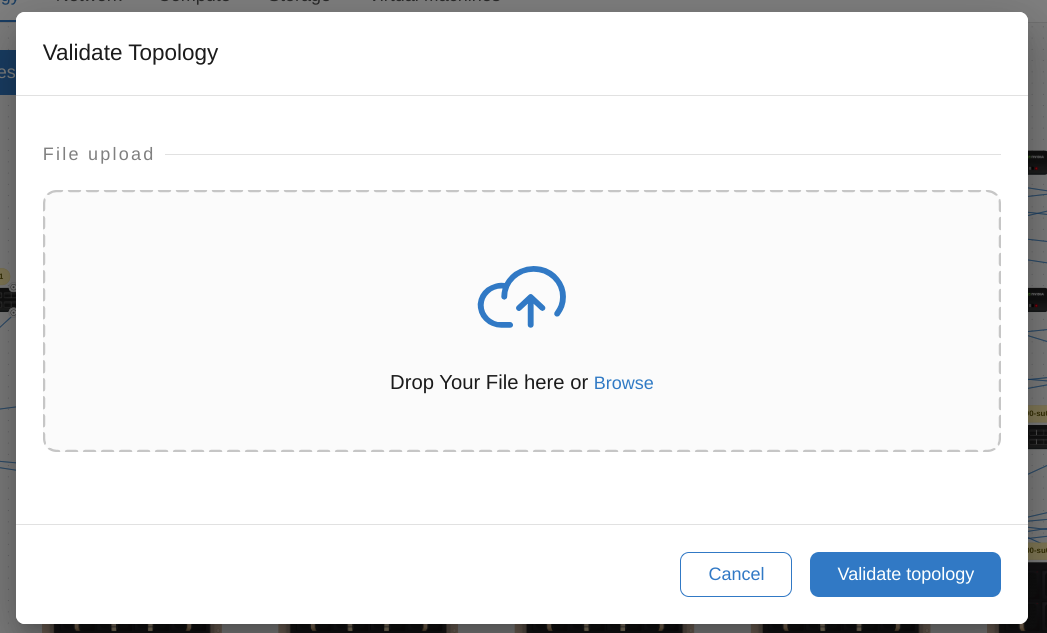Click the Validate topology button
1047x633 pixels.
pos(905,574)
